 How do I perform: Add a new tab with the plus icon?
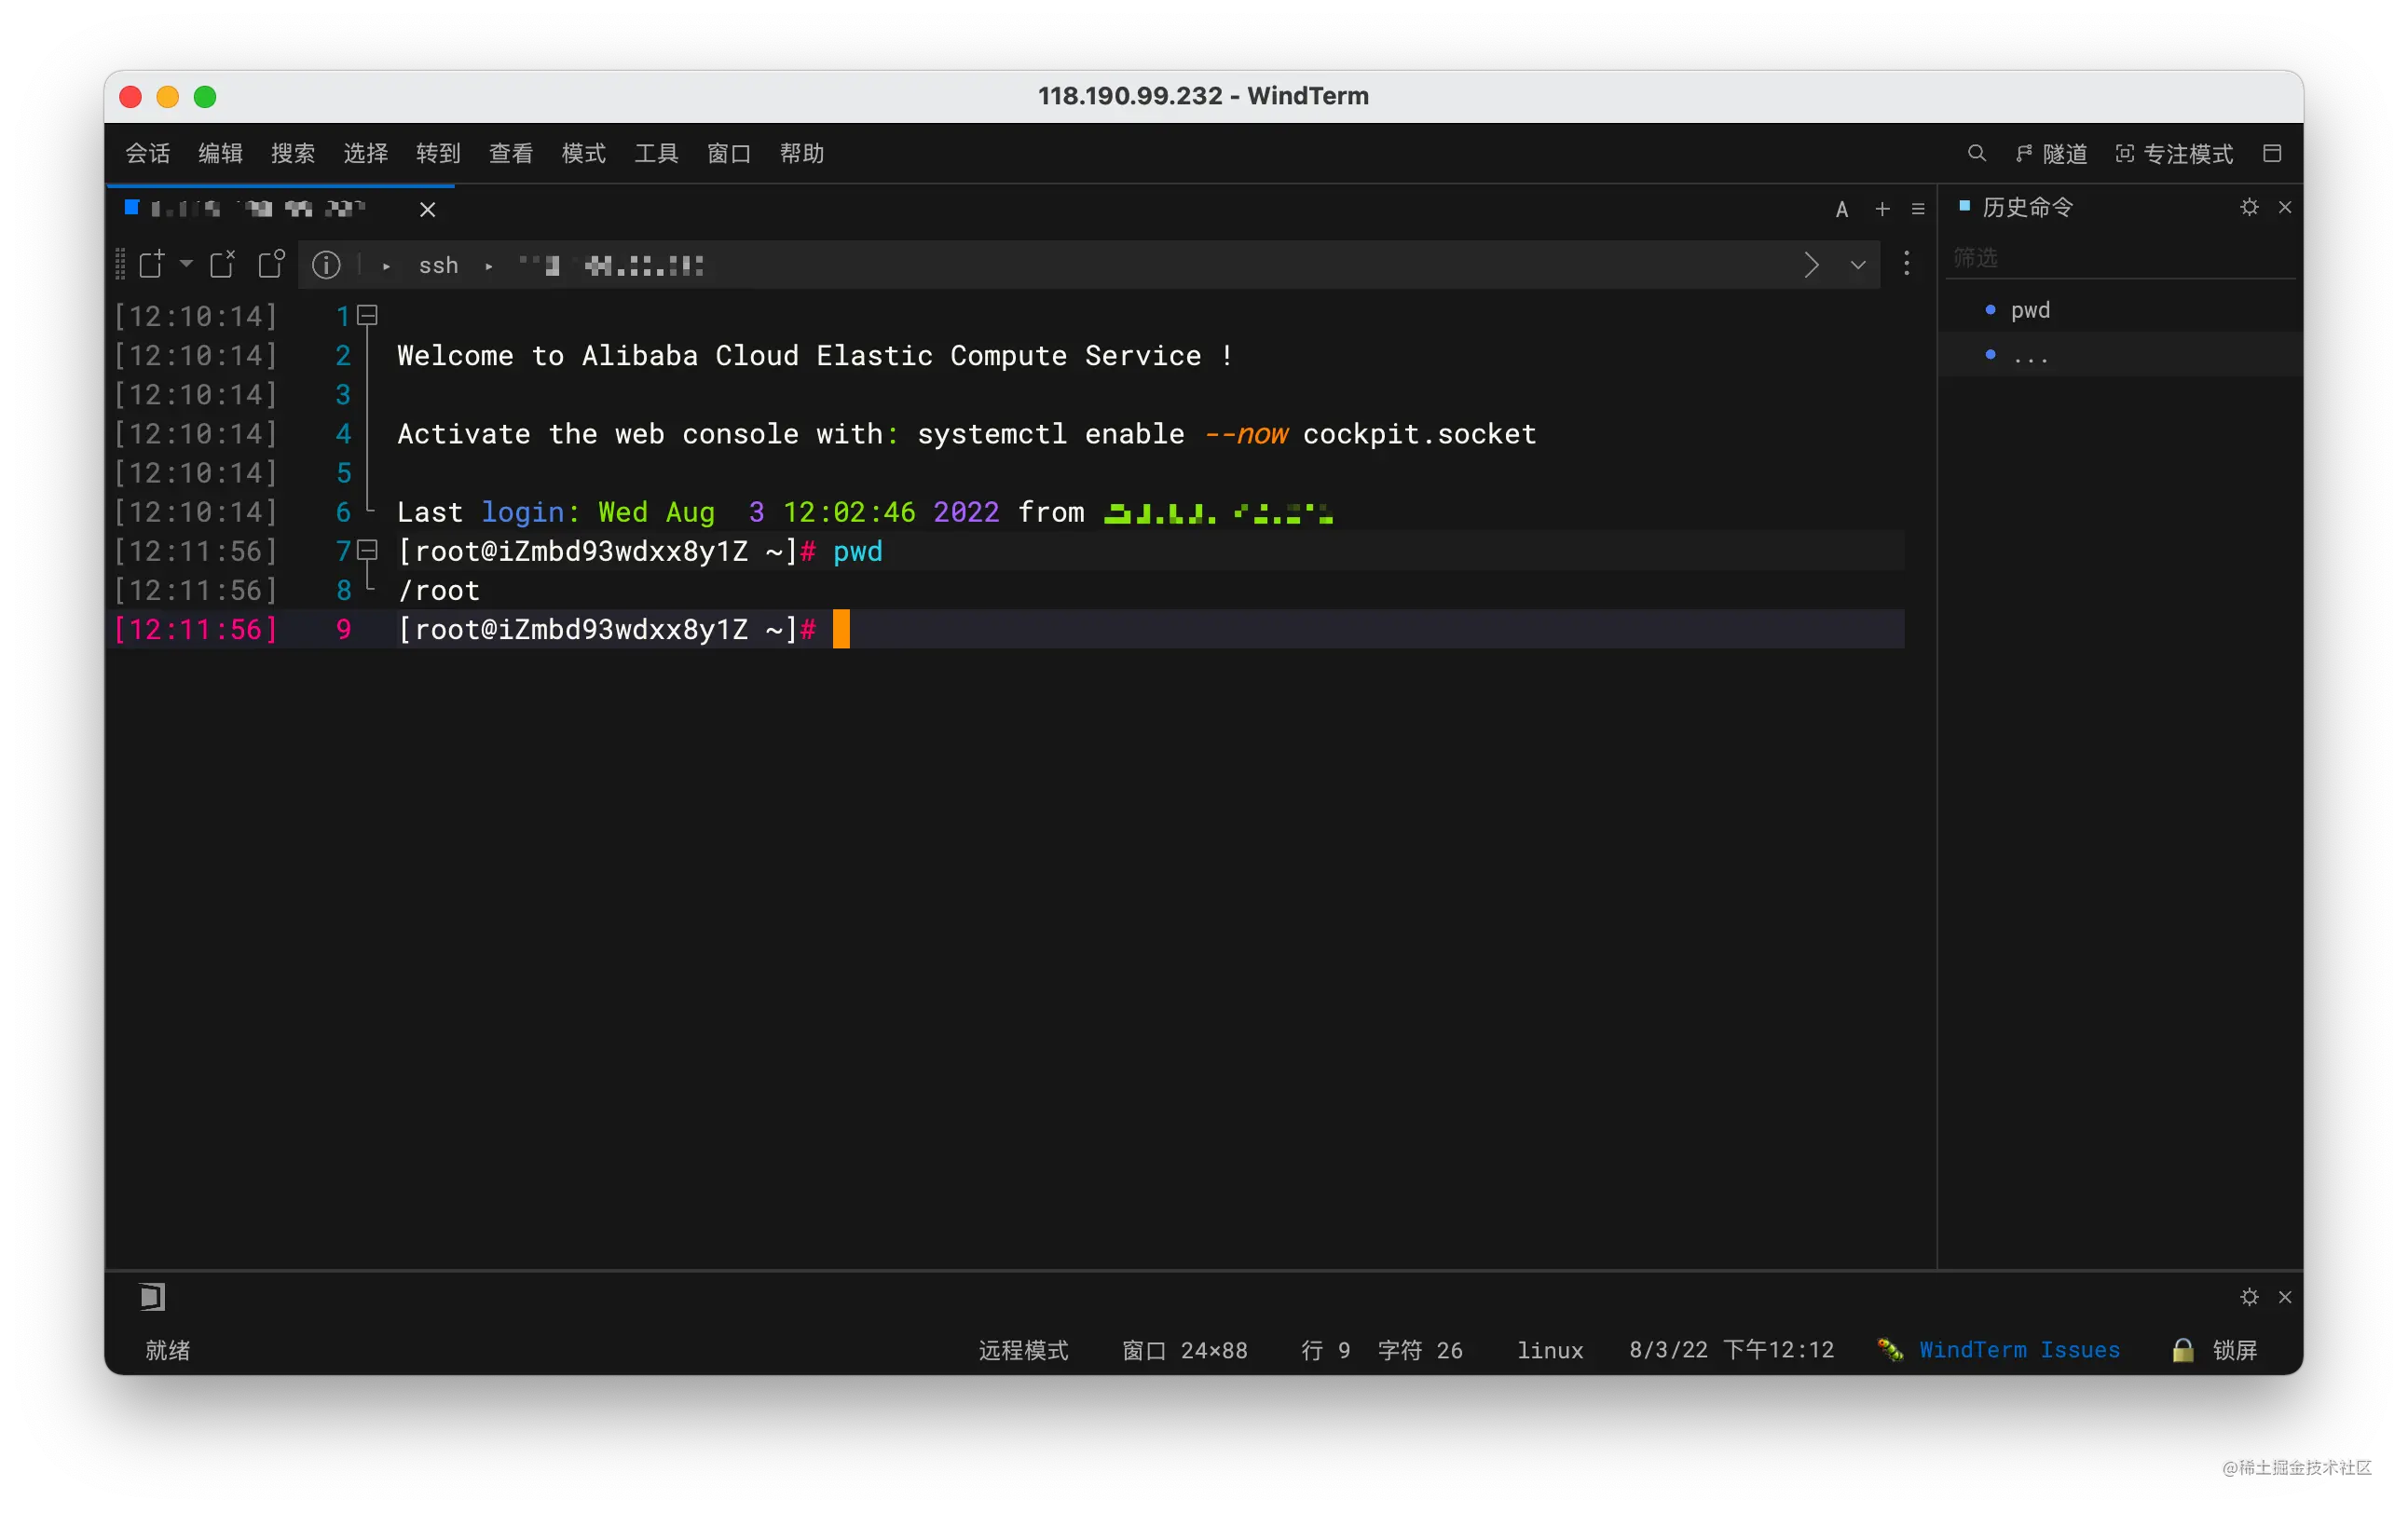1882,209
